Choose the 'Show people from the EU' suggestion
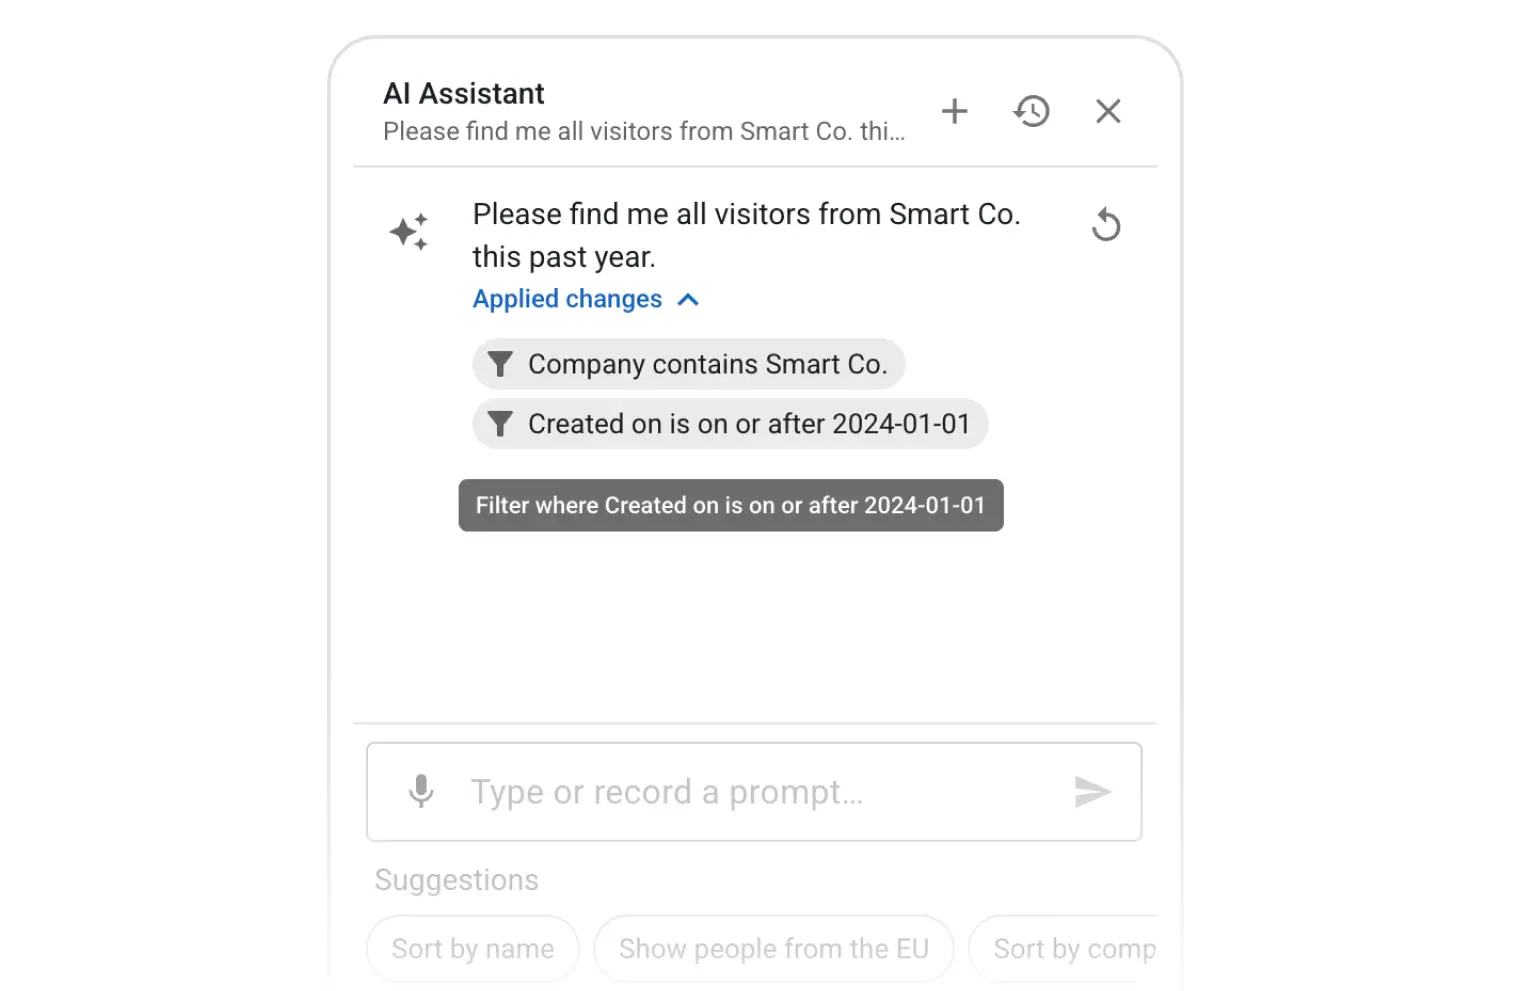 (x=773, y=948)
